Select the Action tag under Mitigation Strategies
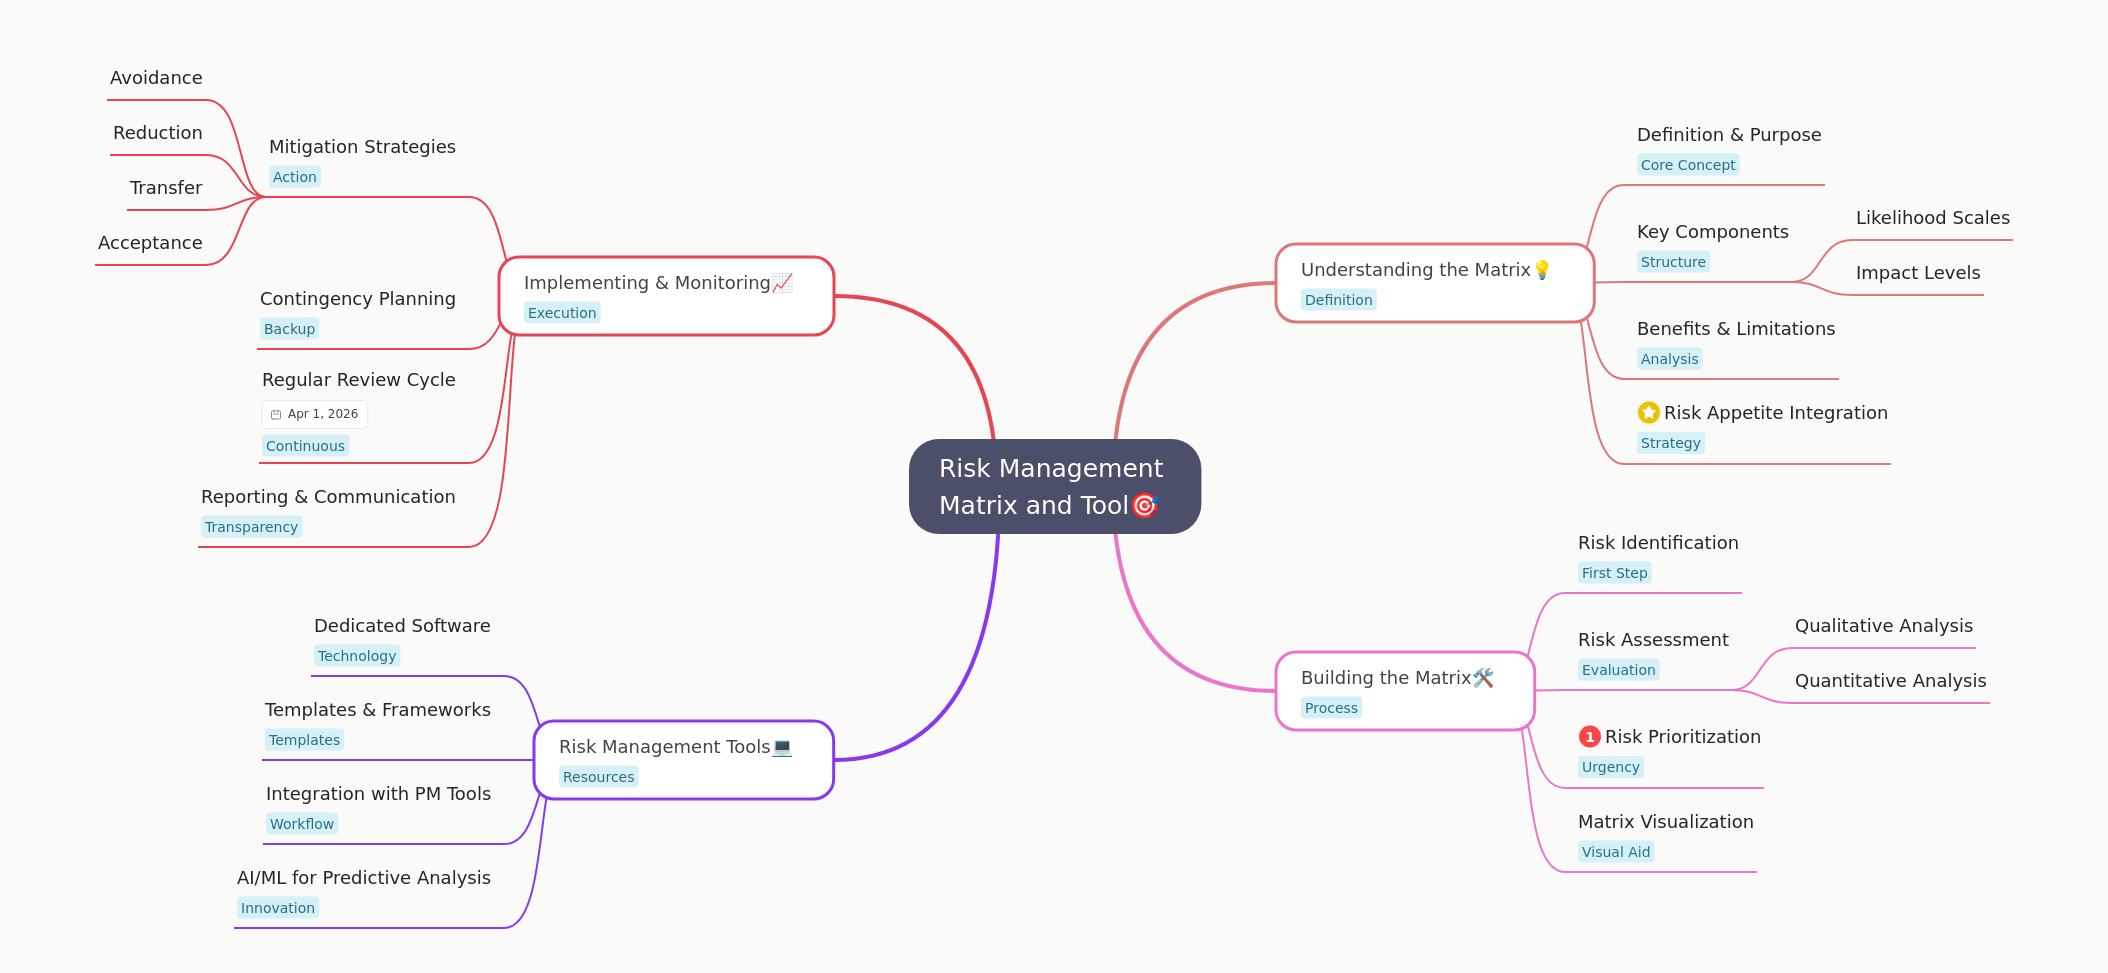Screen dimensions: 2108x973 pyautogui.click(x=294, y=176)
